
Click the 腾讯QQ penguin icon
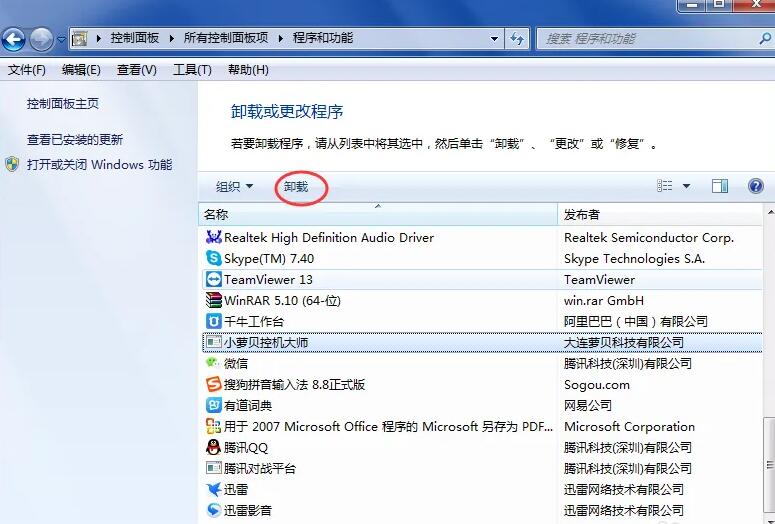213,447
